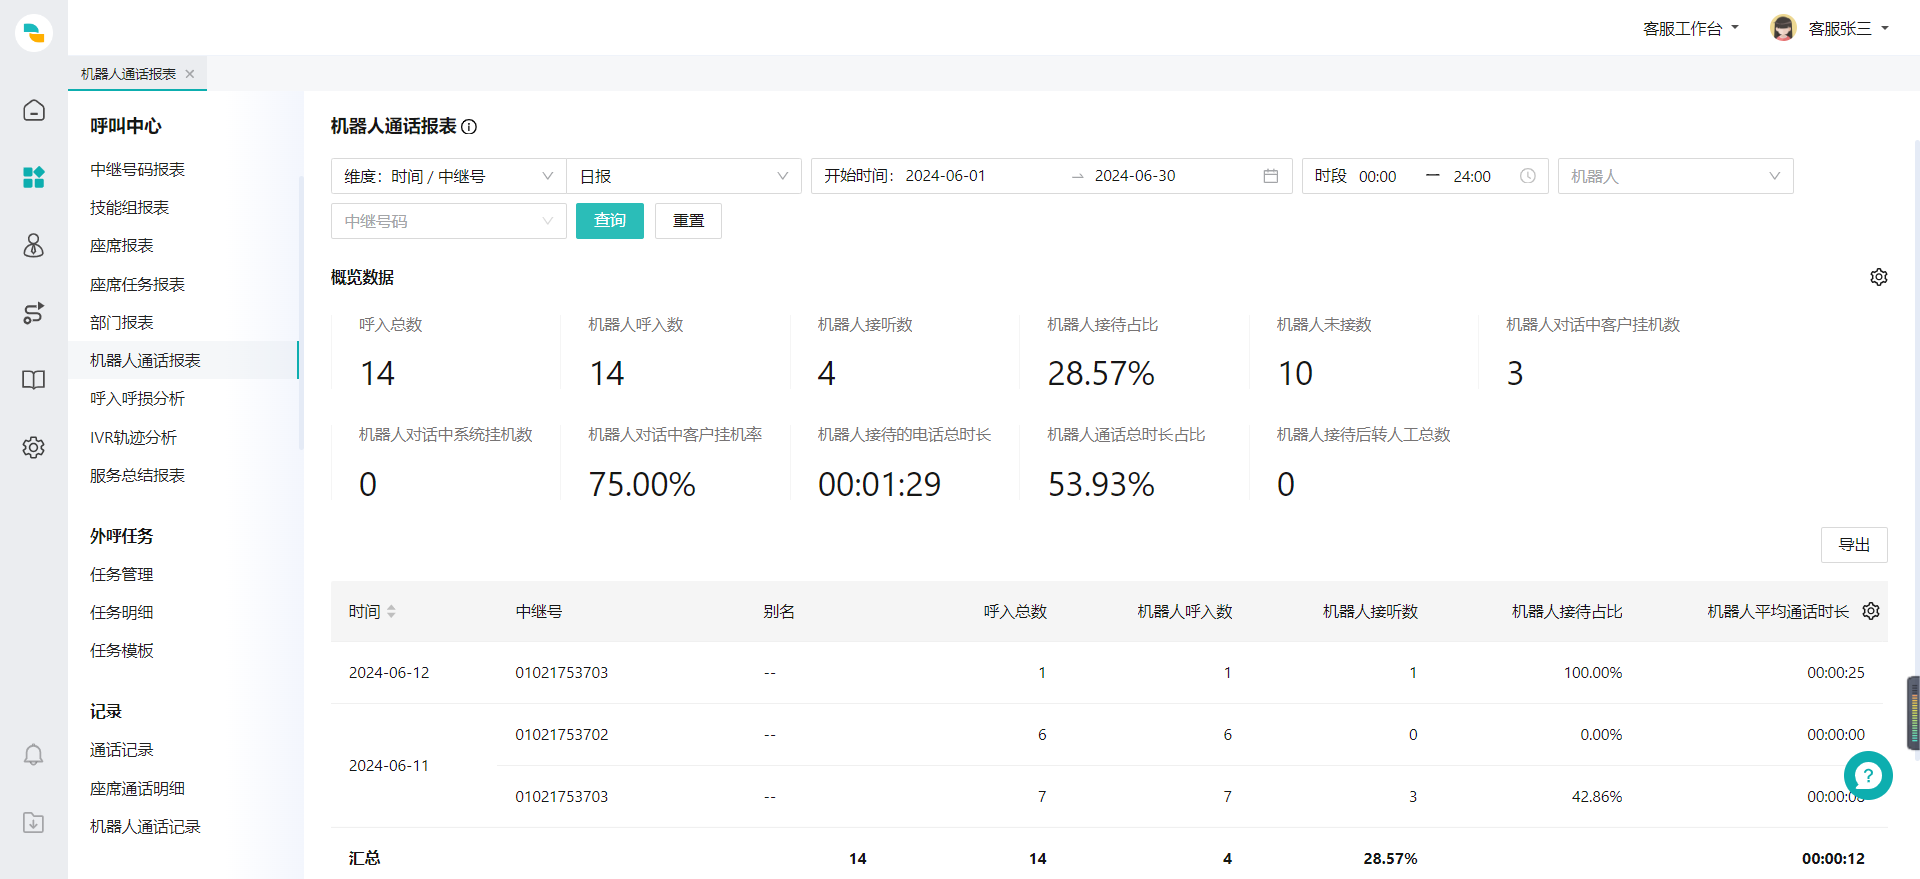Screen dimensions: 1920x879
Task: Open the knowledge book icon in rail
Action: click(x=34, y=380)
